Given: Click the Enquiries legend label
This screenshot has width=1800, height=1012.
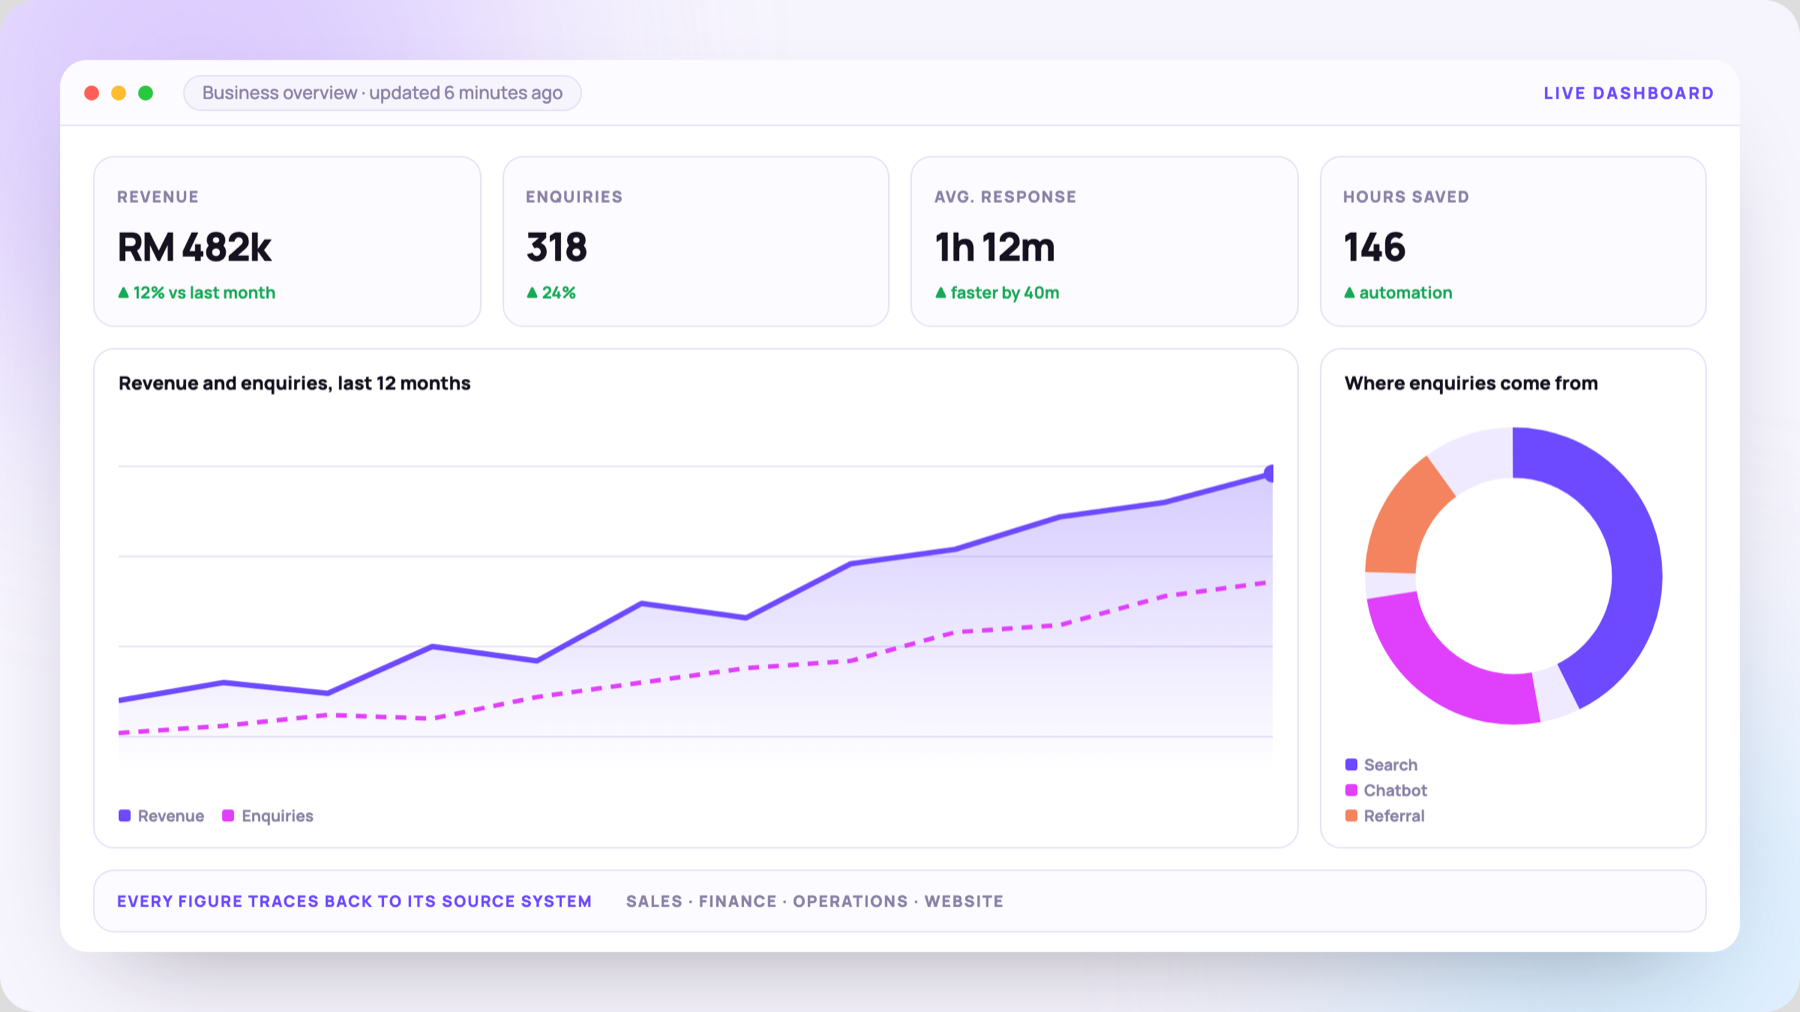Looking at the screenshot, I should point(277,816).
